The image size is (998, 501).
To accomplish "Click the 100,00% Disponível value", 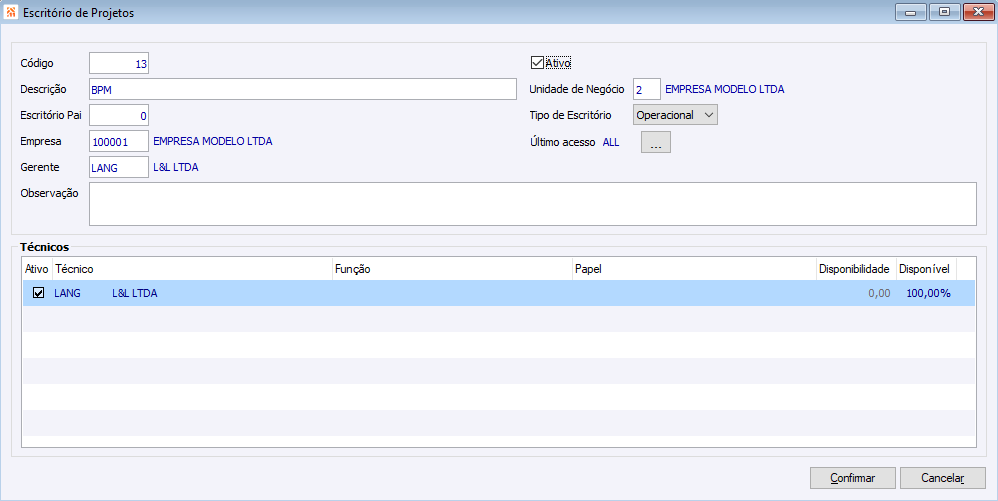I will (x=928, y=293).
